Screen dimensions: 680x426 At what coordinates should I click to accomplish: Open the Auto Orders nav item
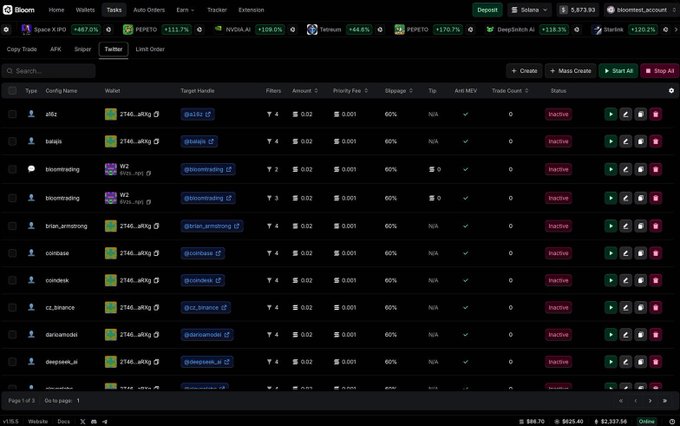tap(149, 10)
